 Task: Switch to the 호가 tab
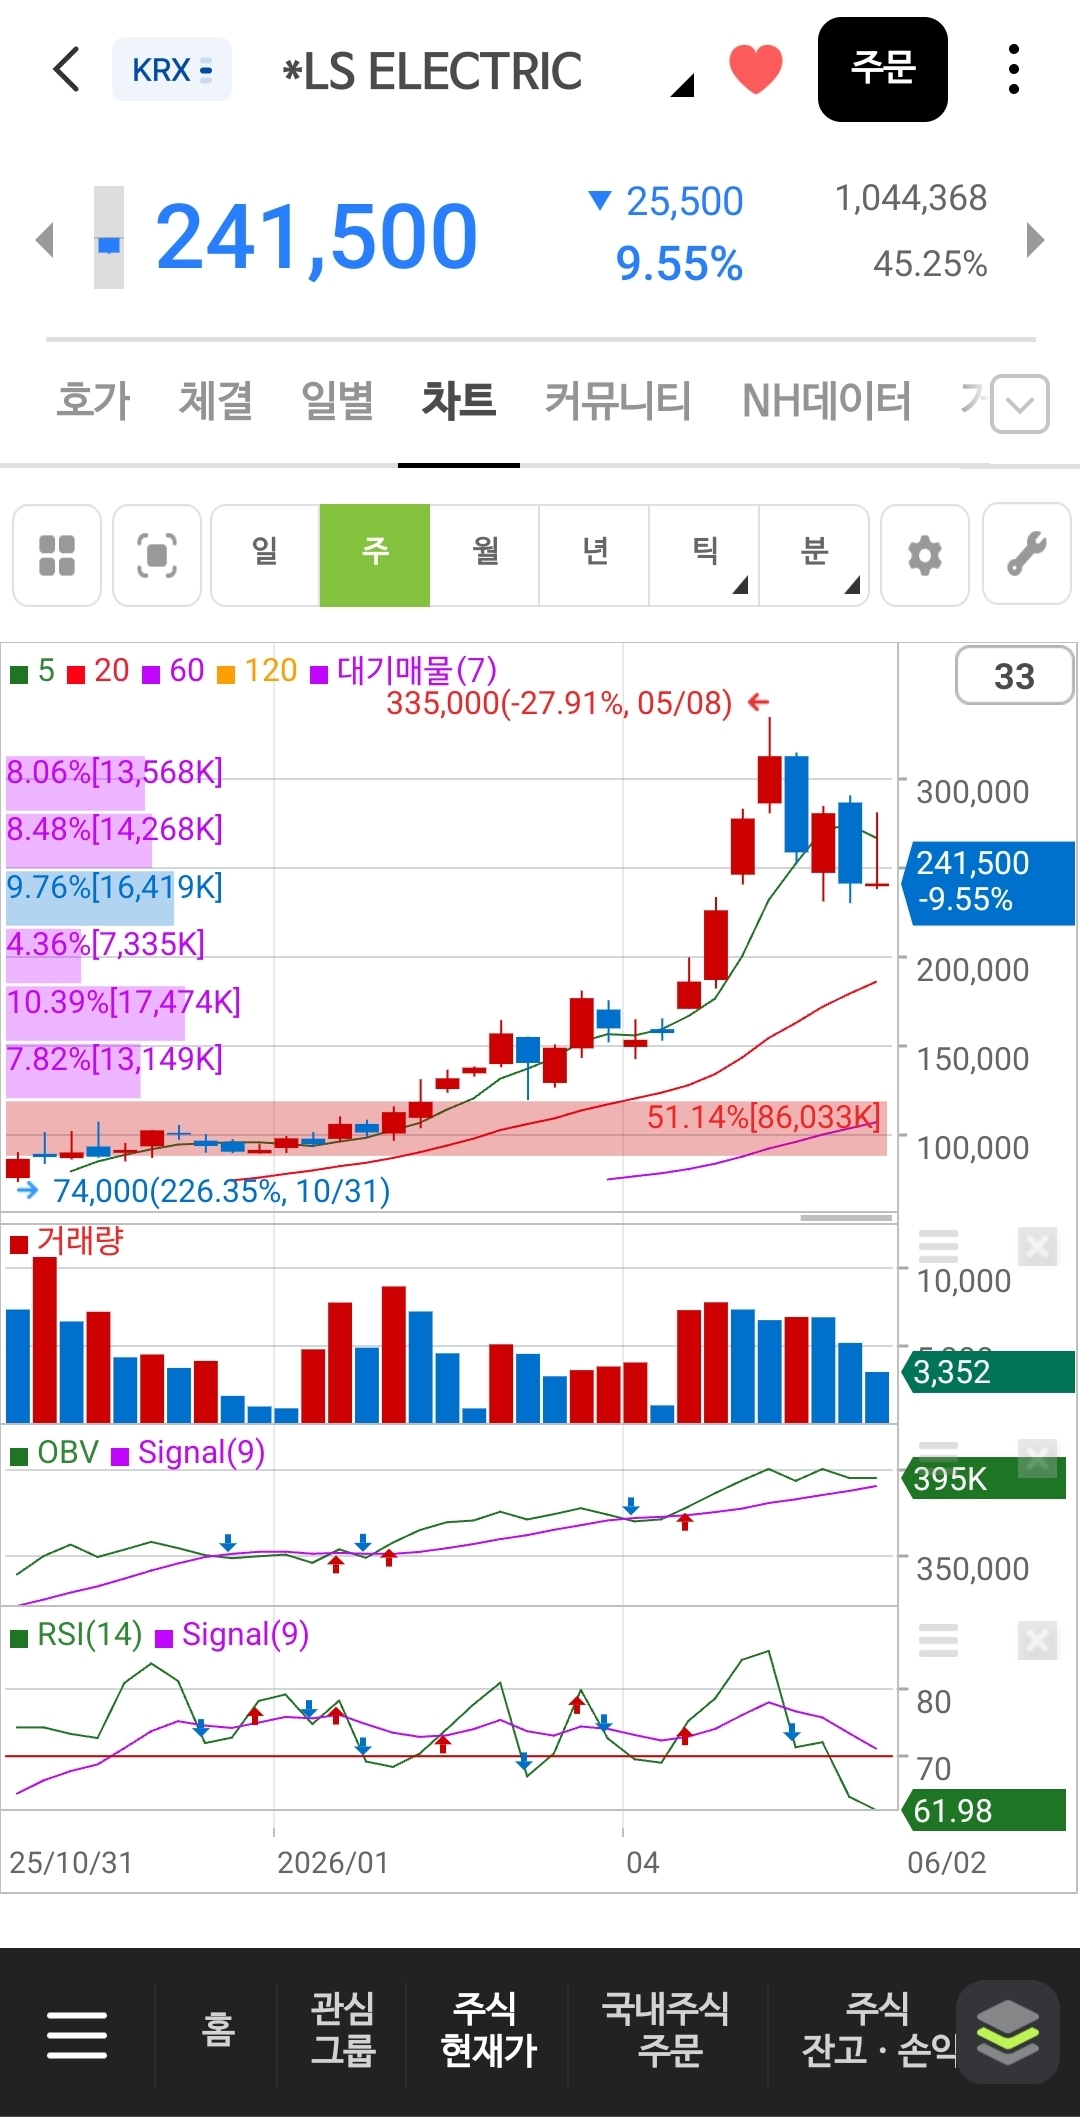(93, 401)
